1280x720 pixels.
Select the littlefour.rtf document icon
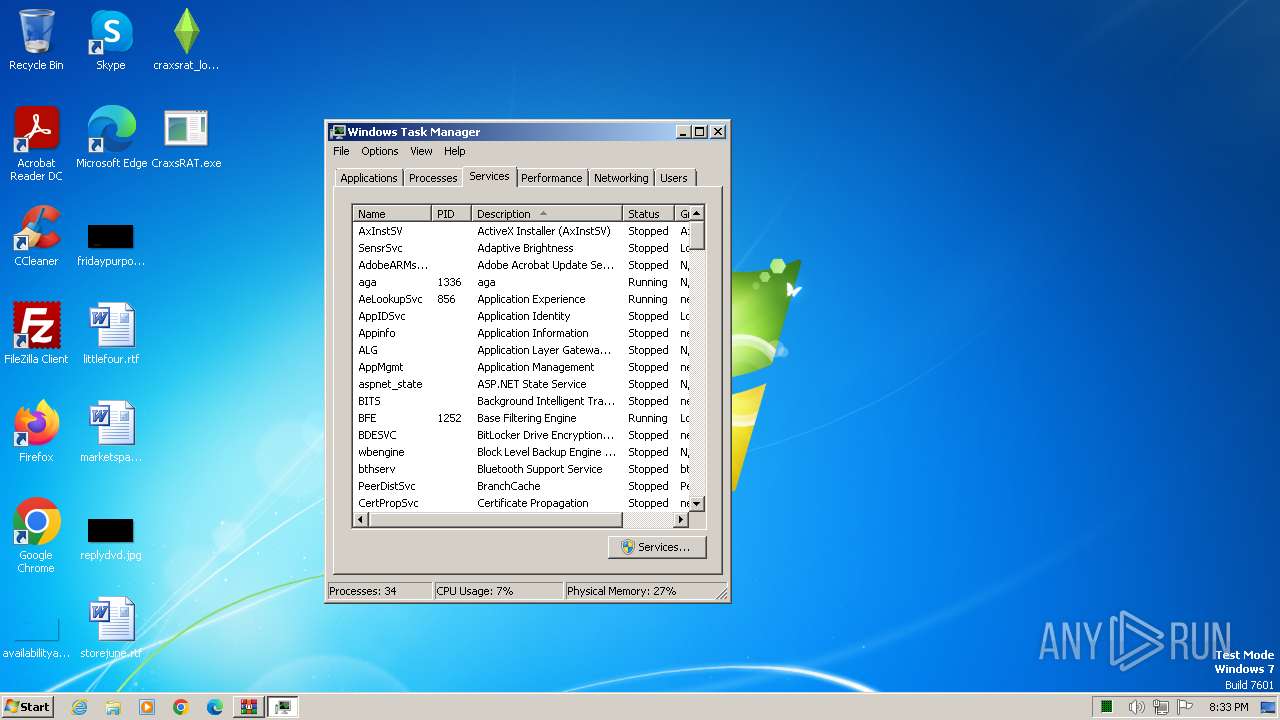(111, 334)
